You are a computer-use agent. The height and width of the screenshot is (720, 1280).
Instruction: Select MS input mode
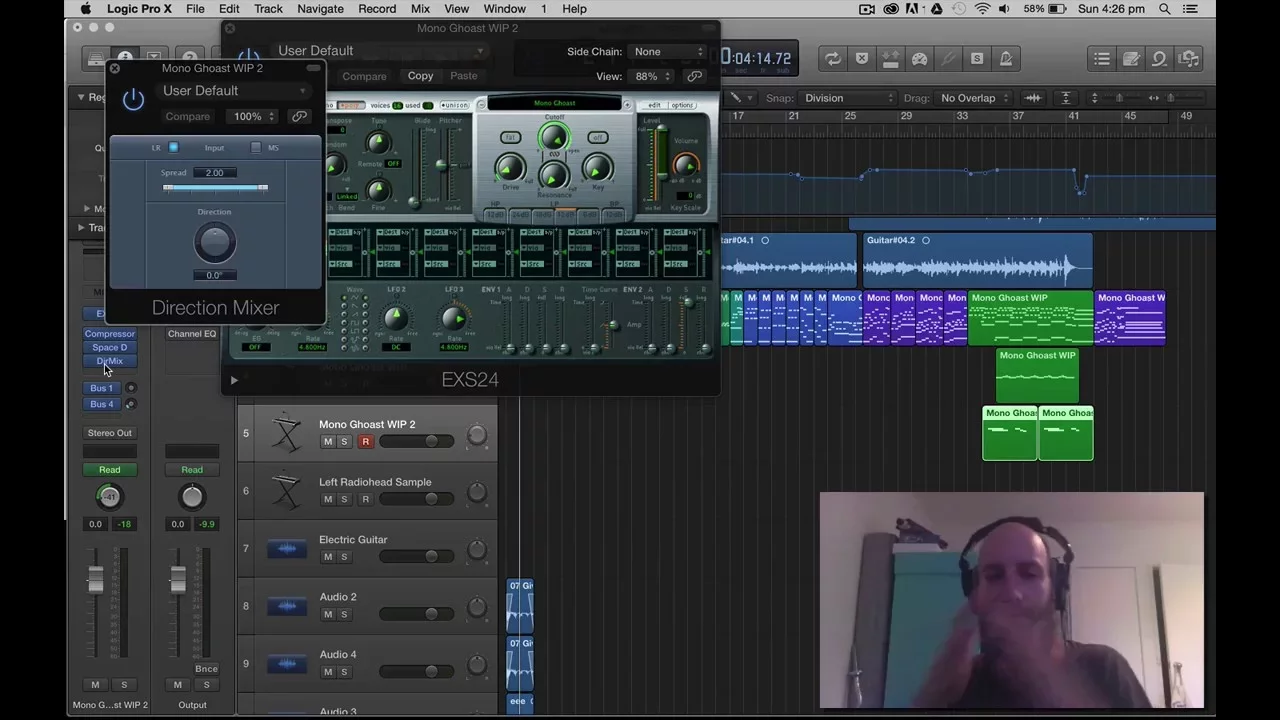tap(256, 148)
